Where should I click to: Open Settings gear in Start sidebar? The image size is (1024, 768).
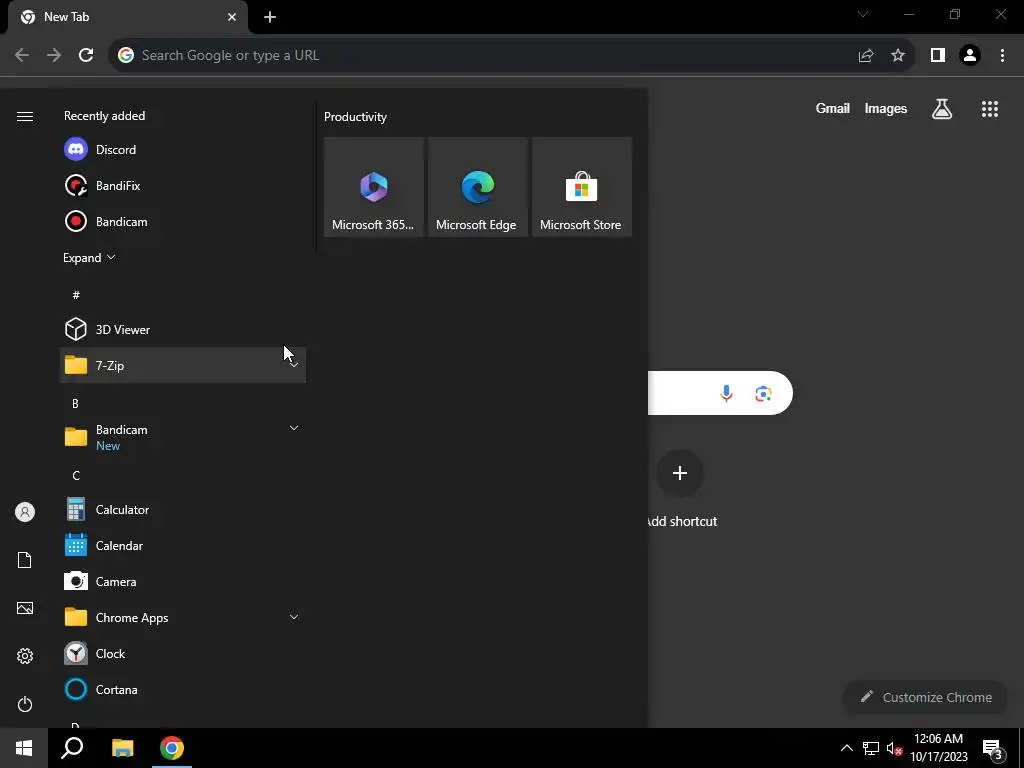[x=25, y=656]
